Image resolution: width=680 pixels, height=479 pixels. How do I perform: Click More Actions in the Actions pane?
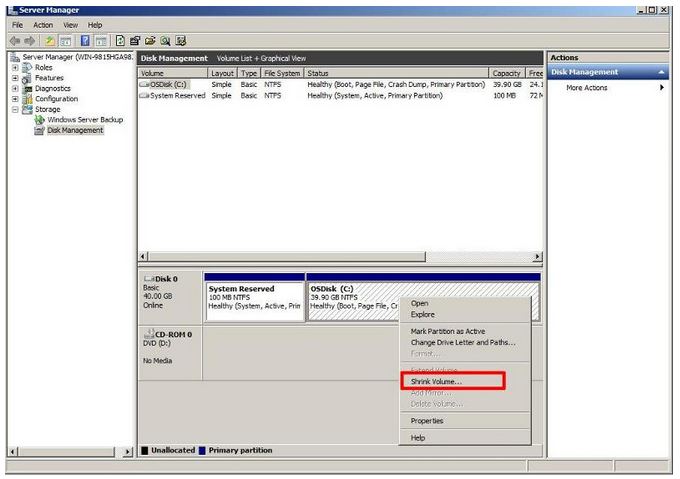[587, 88]
